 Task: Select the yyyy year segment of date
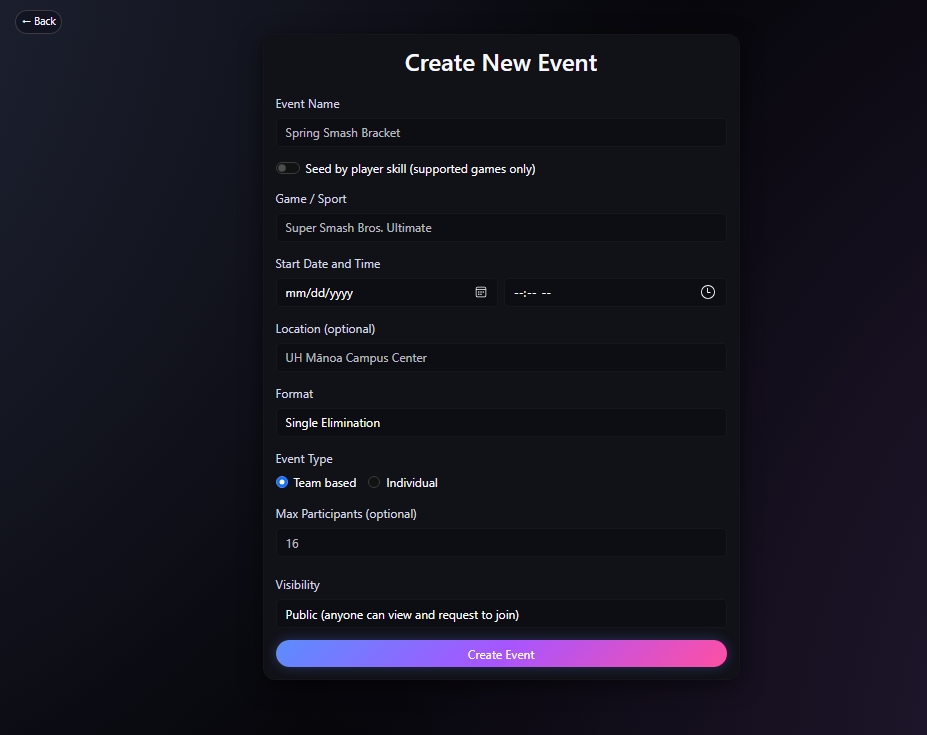click(341, 293)
